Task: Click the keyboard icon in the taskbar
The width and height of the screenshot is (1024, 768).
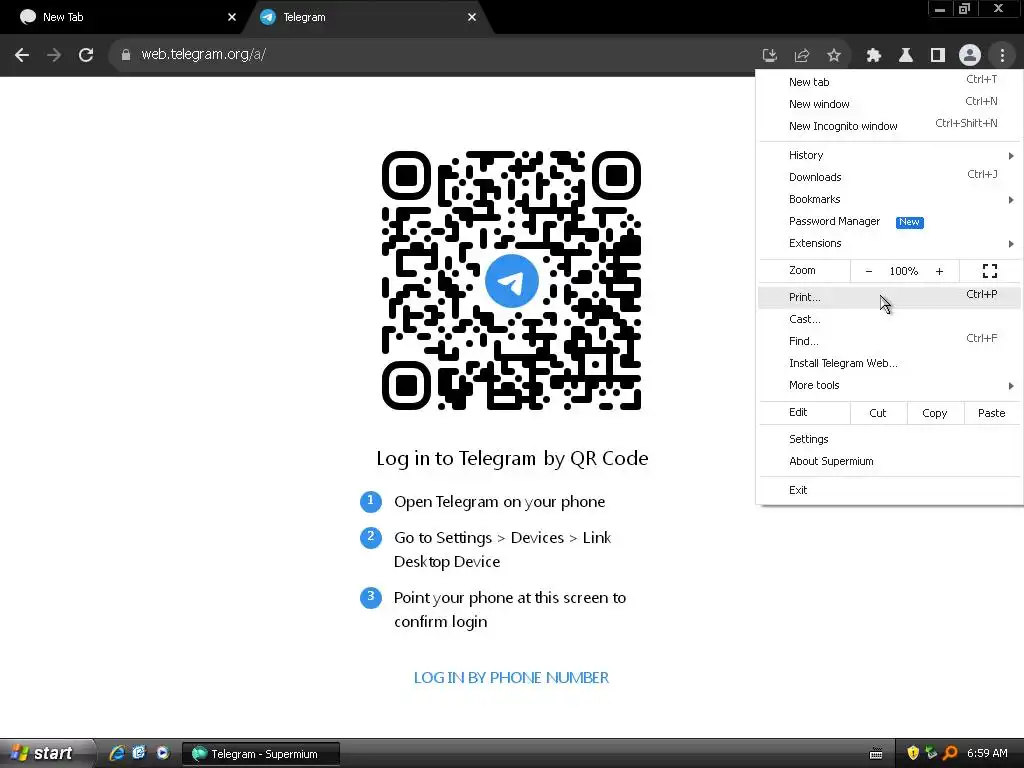Action: (876, 754)
